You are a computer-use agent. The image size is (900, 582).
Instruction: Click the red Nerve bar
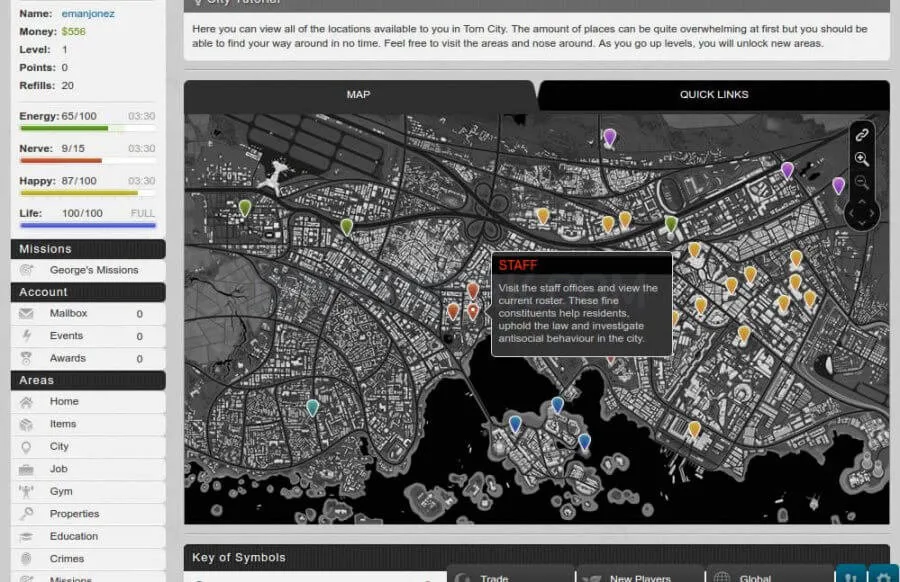tap(87, 161)
